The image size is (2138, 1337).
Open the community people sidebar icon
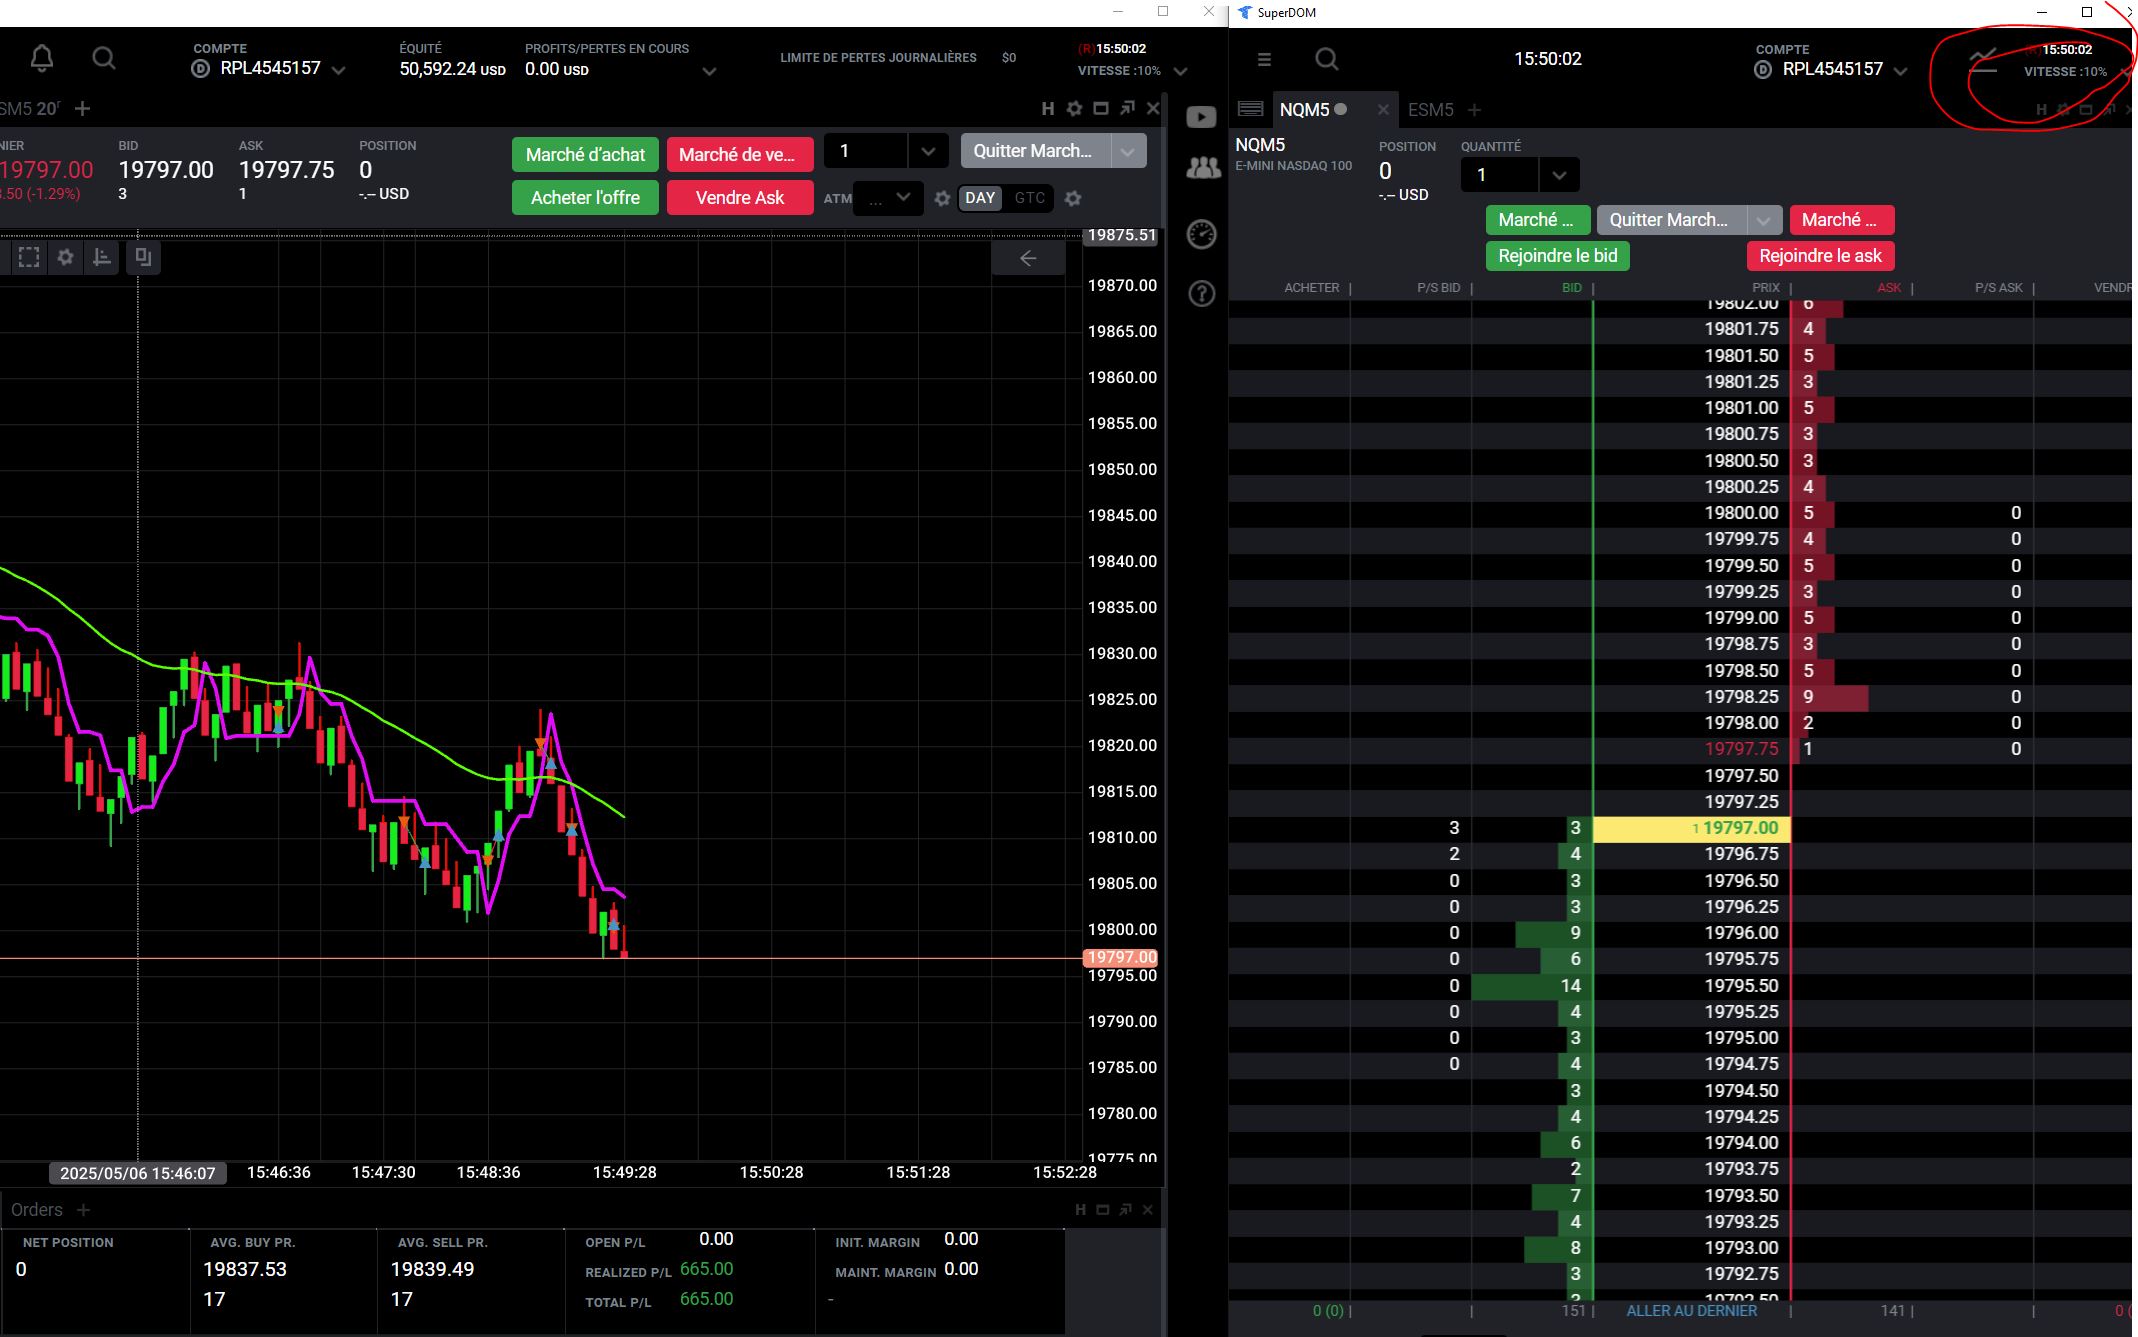(x=1202, y=168)
